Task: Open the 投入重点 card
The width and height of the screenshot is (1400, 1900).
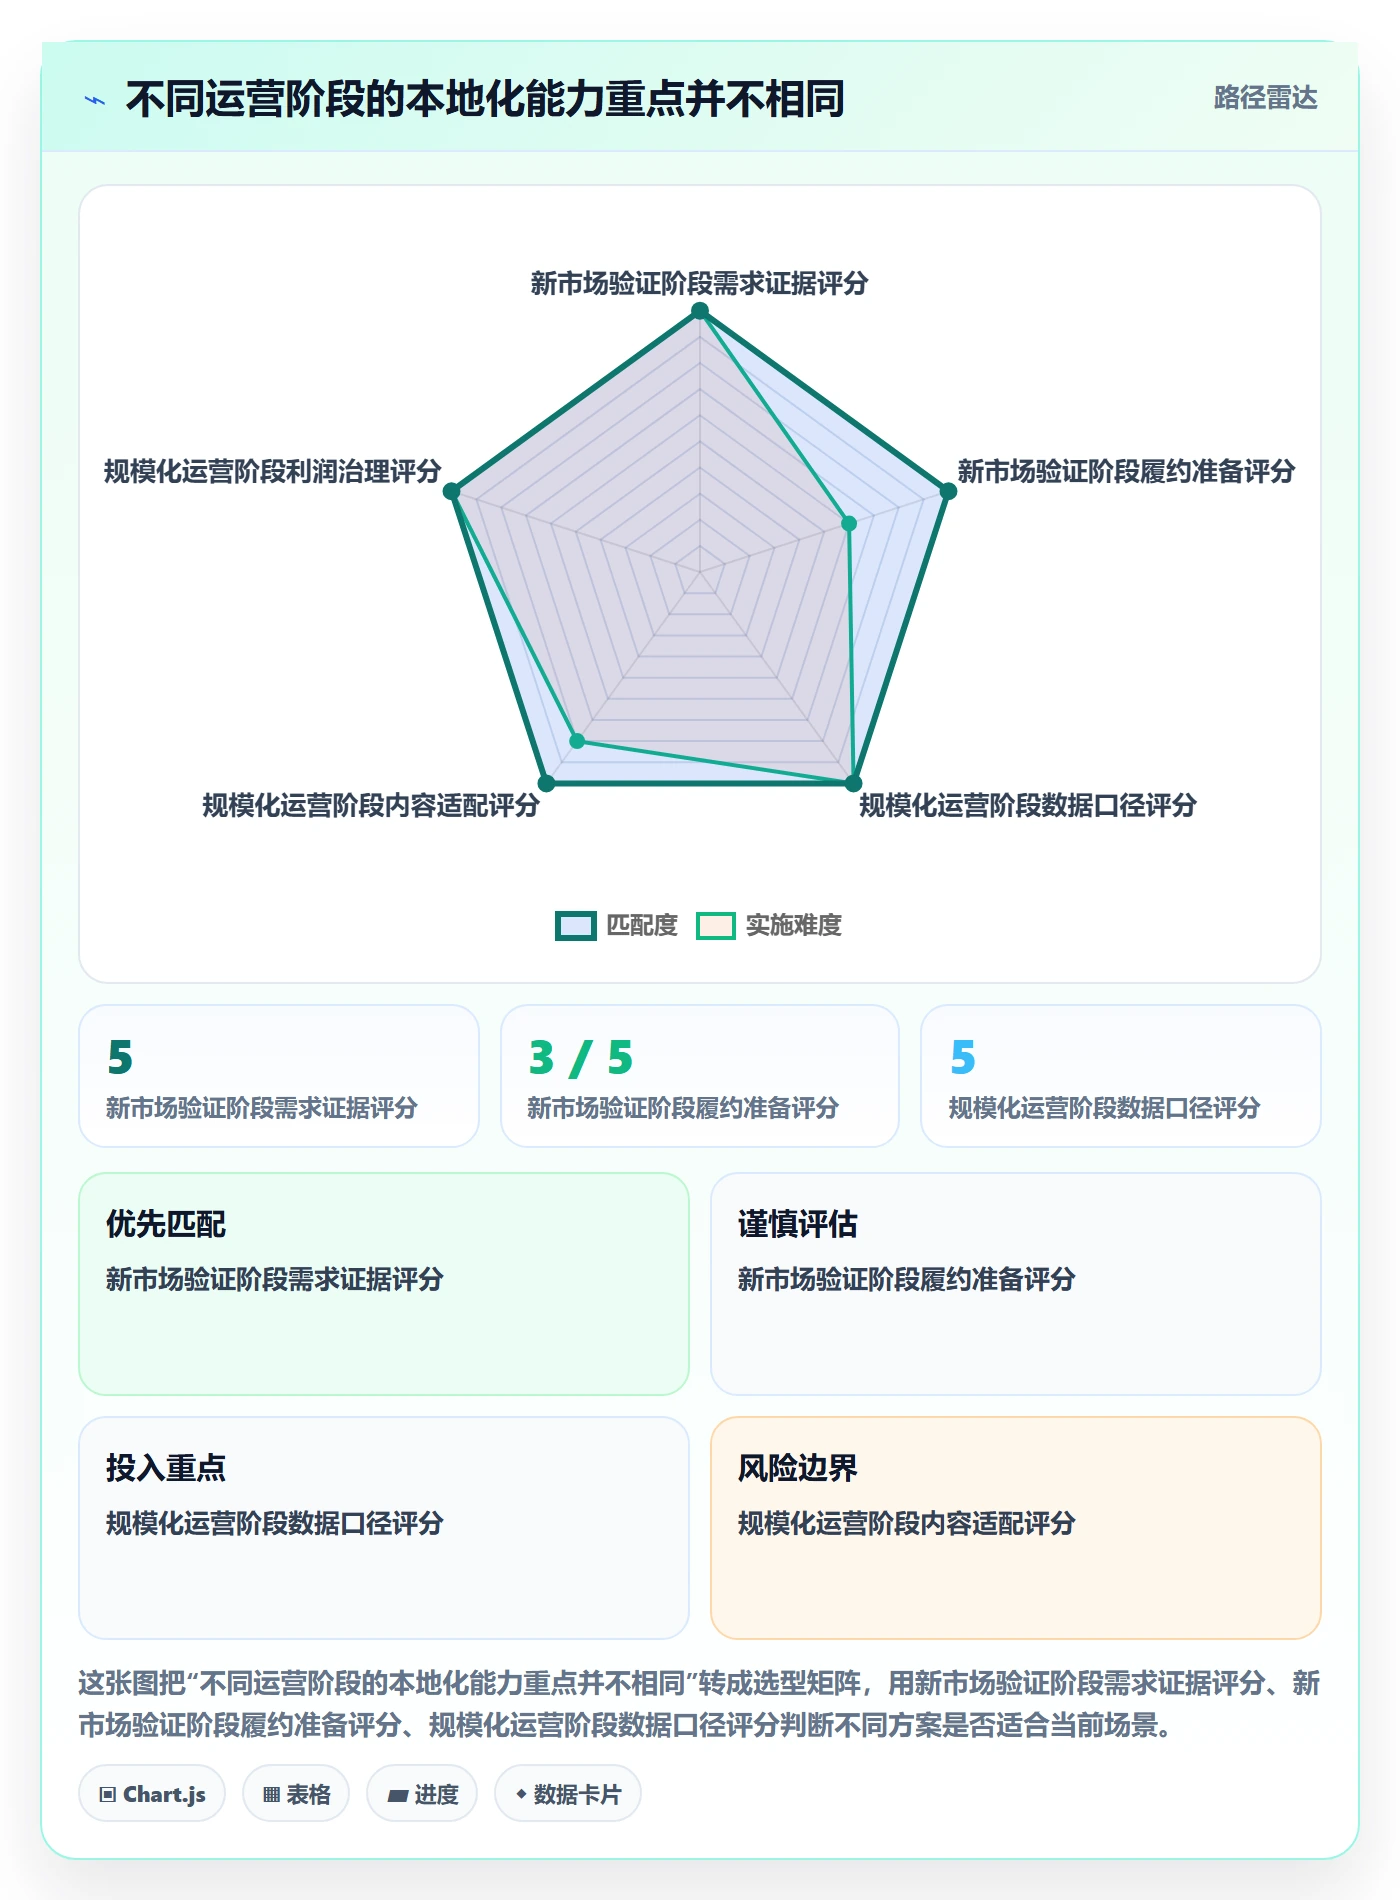Action: [384, 1528]
